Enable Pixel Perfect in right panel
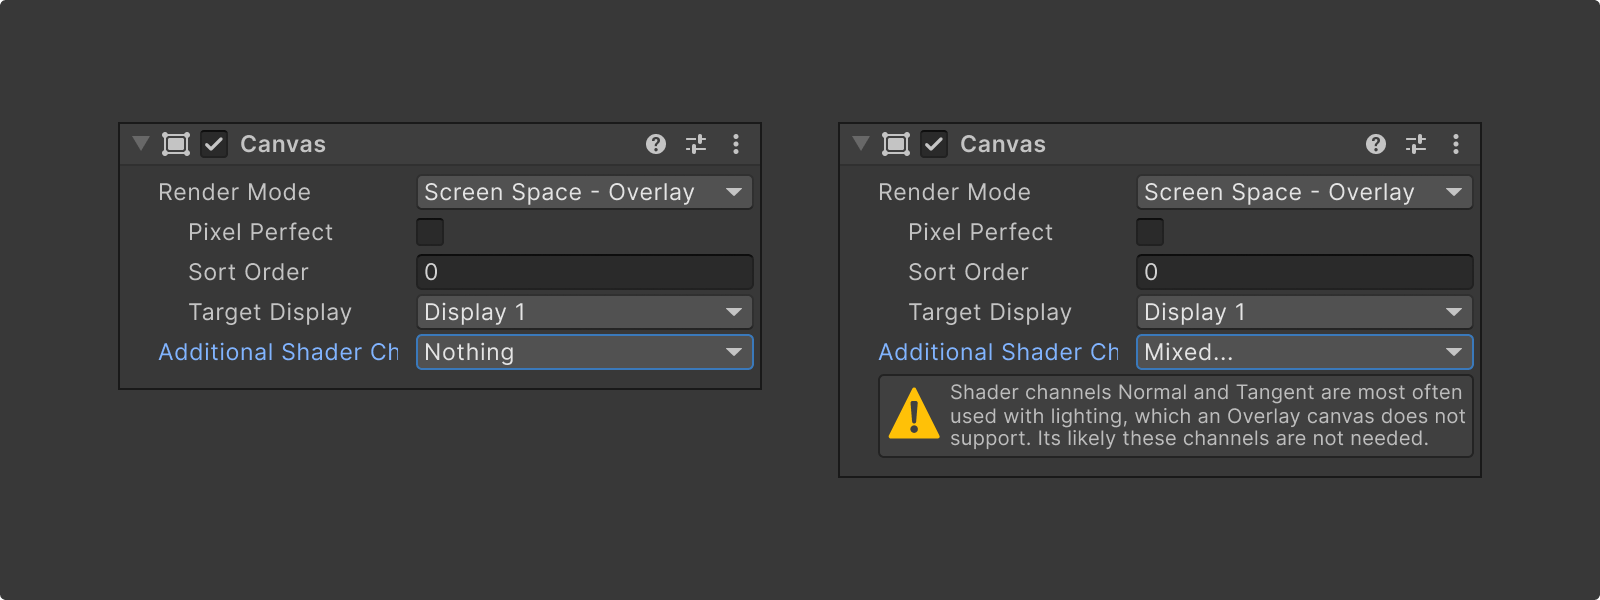 pos(1150,232)
